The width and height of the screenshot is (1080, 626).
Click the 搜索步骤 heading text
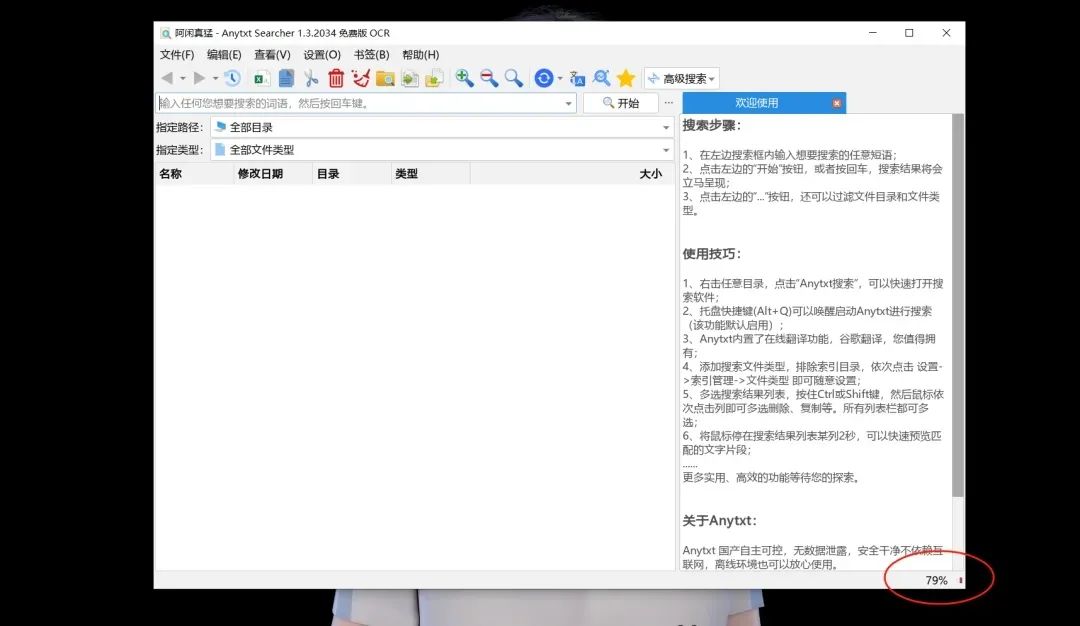click(712, 125)
